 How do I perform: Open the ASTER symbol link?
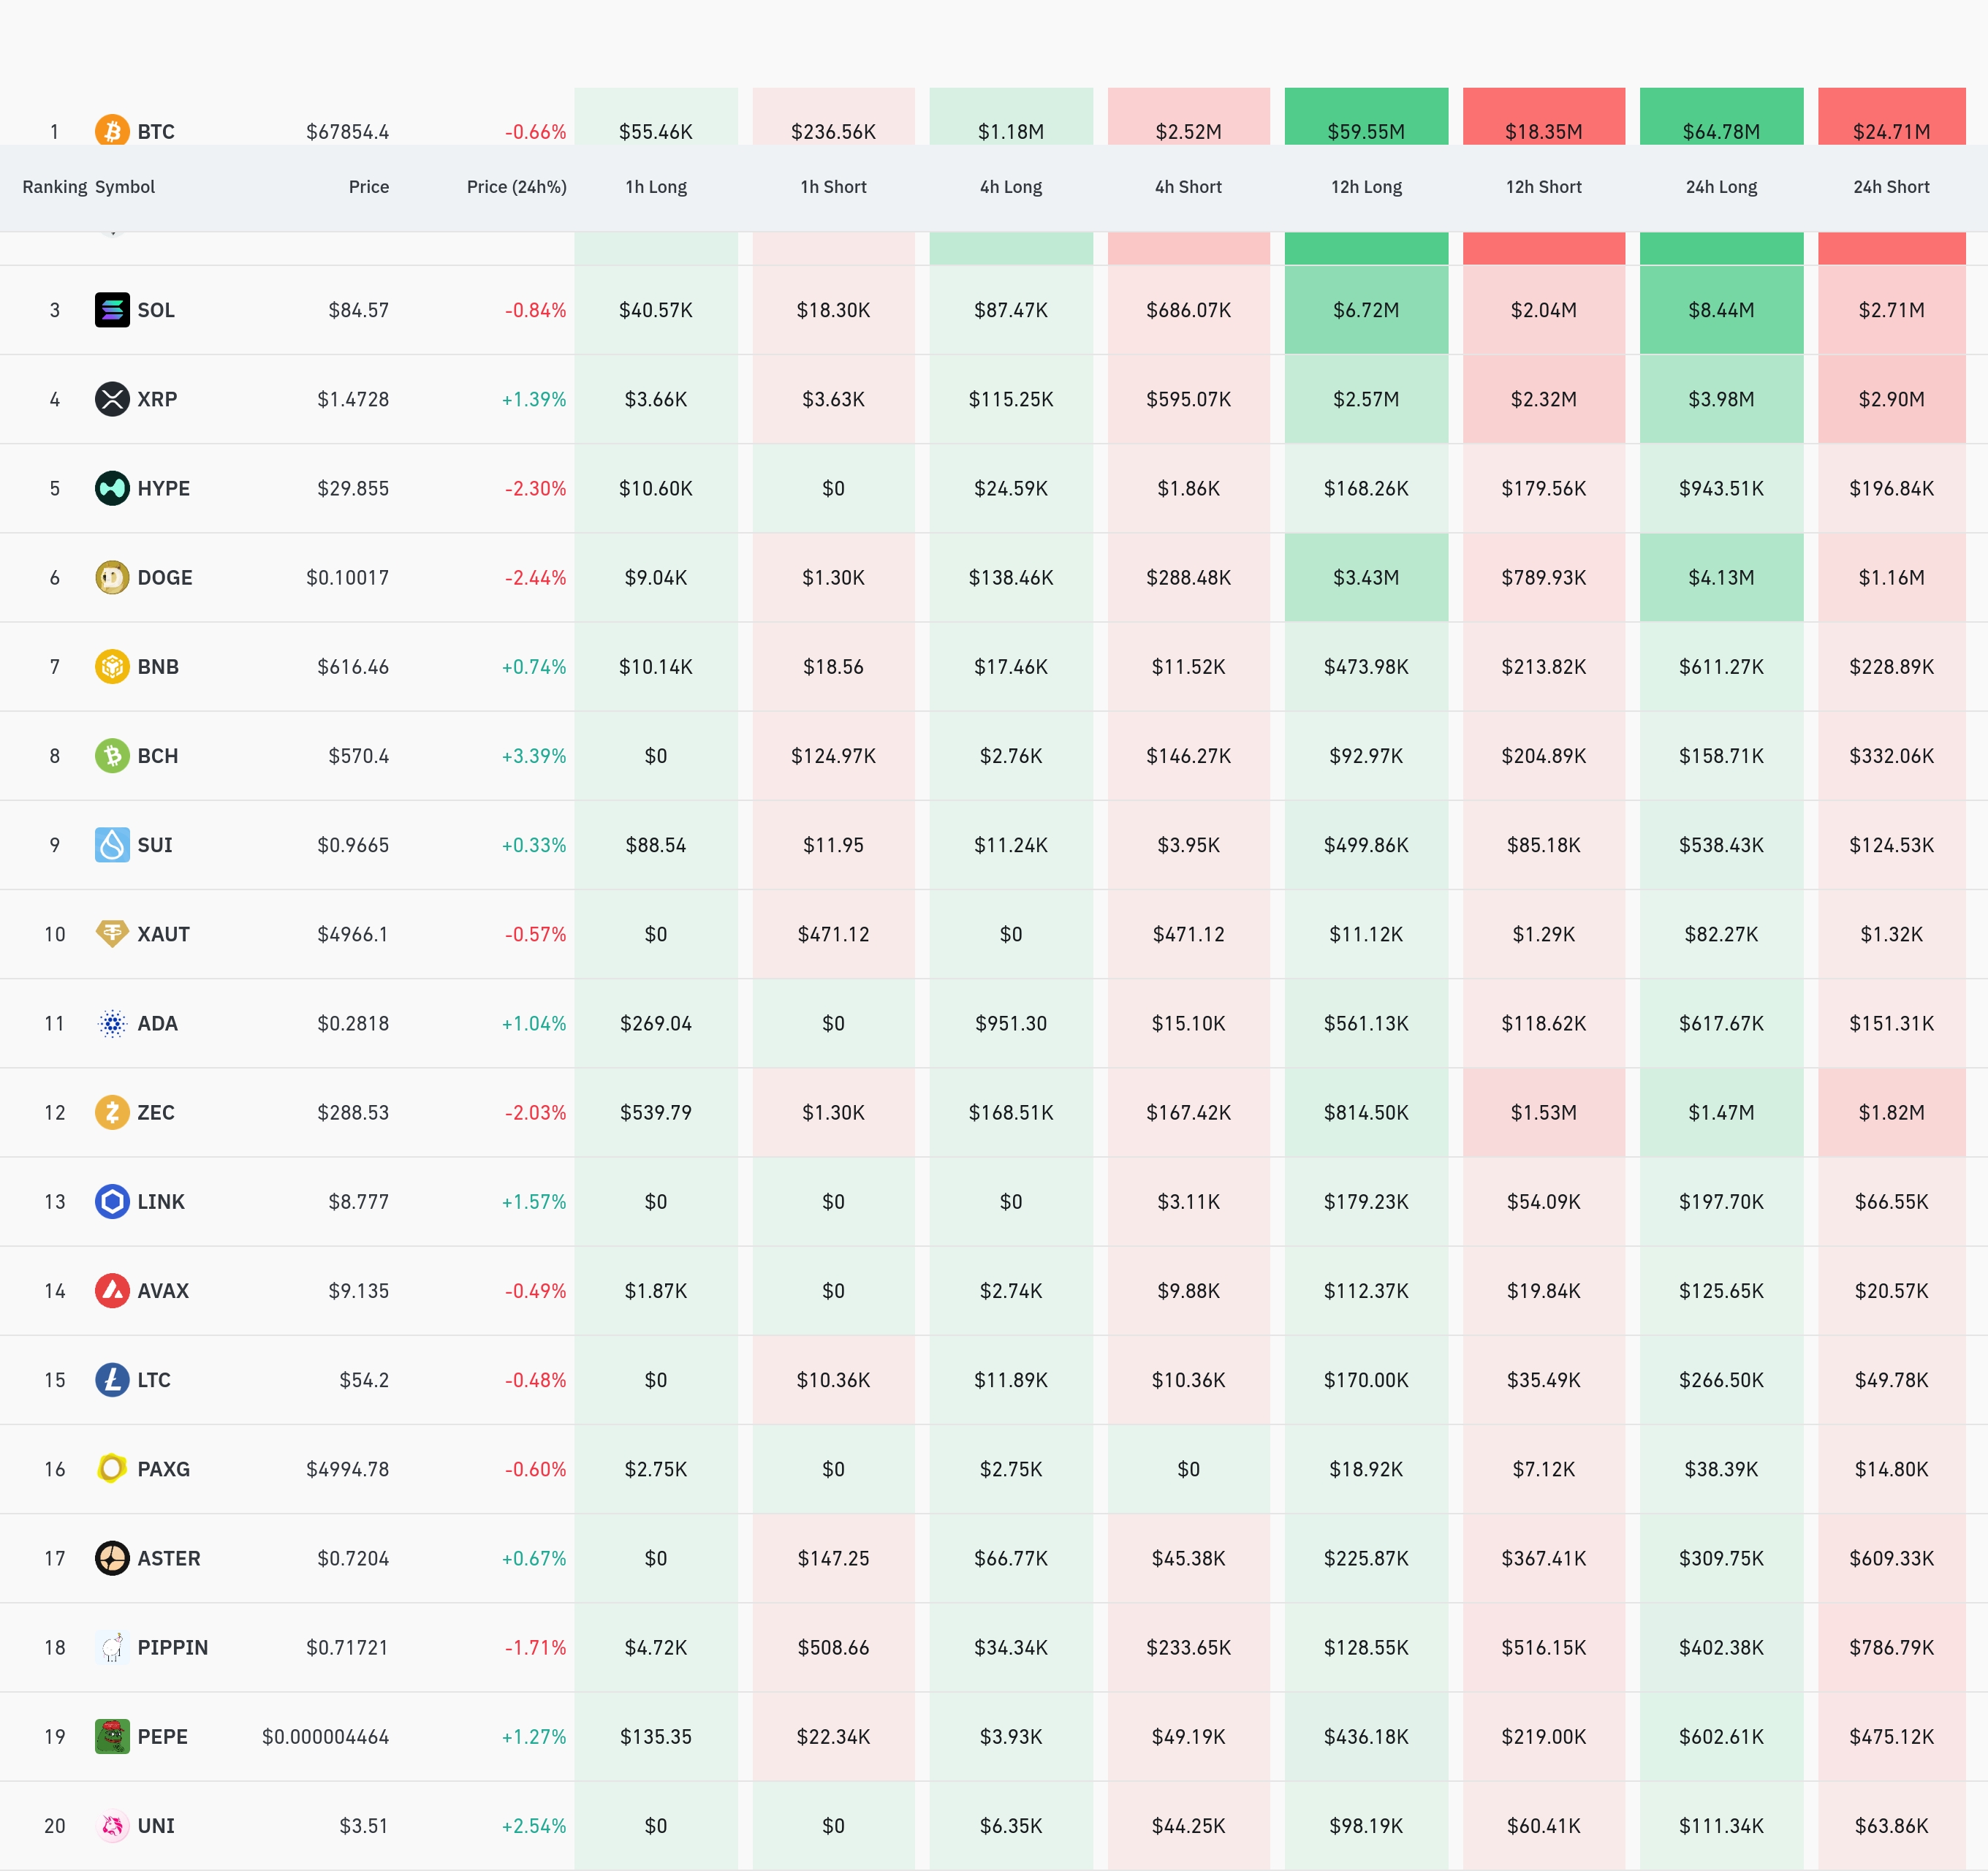click(x=168, y=1558)
